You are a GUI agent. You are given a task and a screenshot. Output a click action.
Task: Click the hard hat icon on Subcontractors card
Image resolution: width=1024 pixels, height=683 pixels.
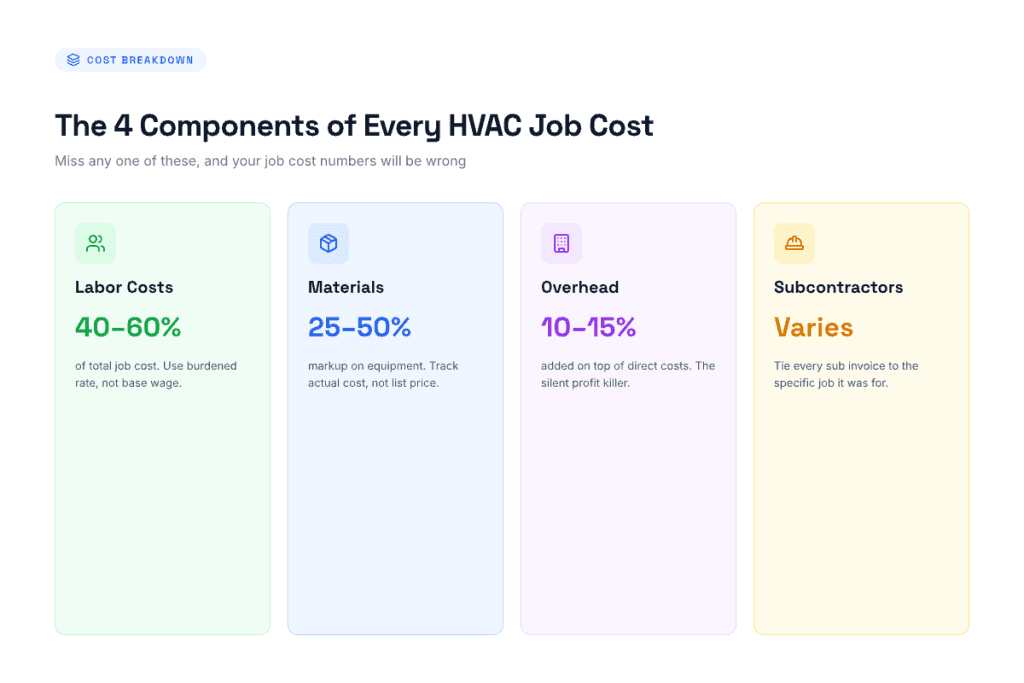(x=794, y=243)
